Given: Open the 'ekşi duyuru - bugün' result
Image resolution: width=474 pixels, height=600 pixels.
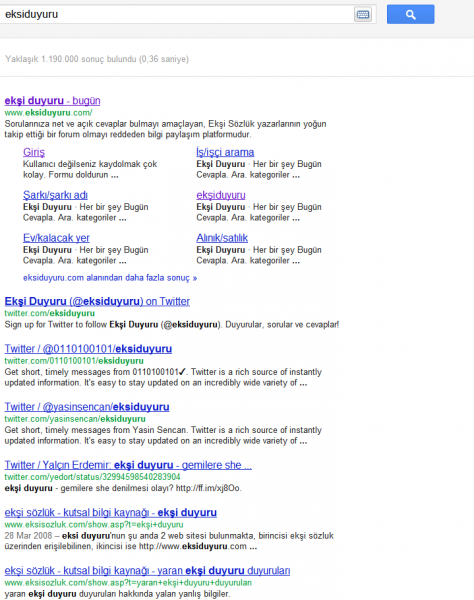Looking at the screenshot, I should pos(52,101).
